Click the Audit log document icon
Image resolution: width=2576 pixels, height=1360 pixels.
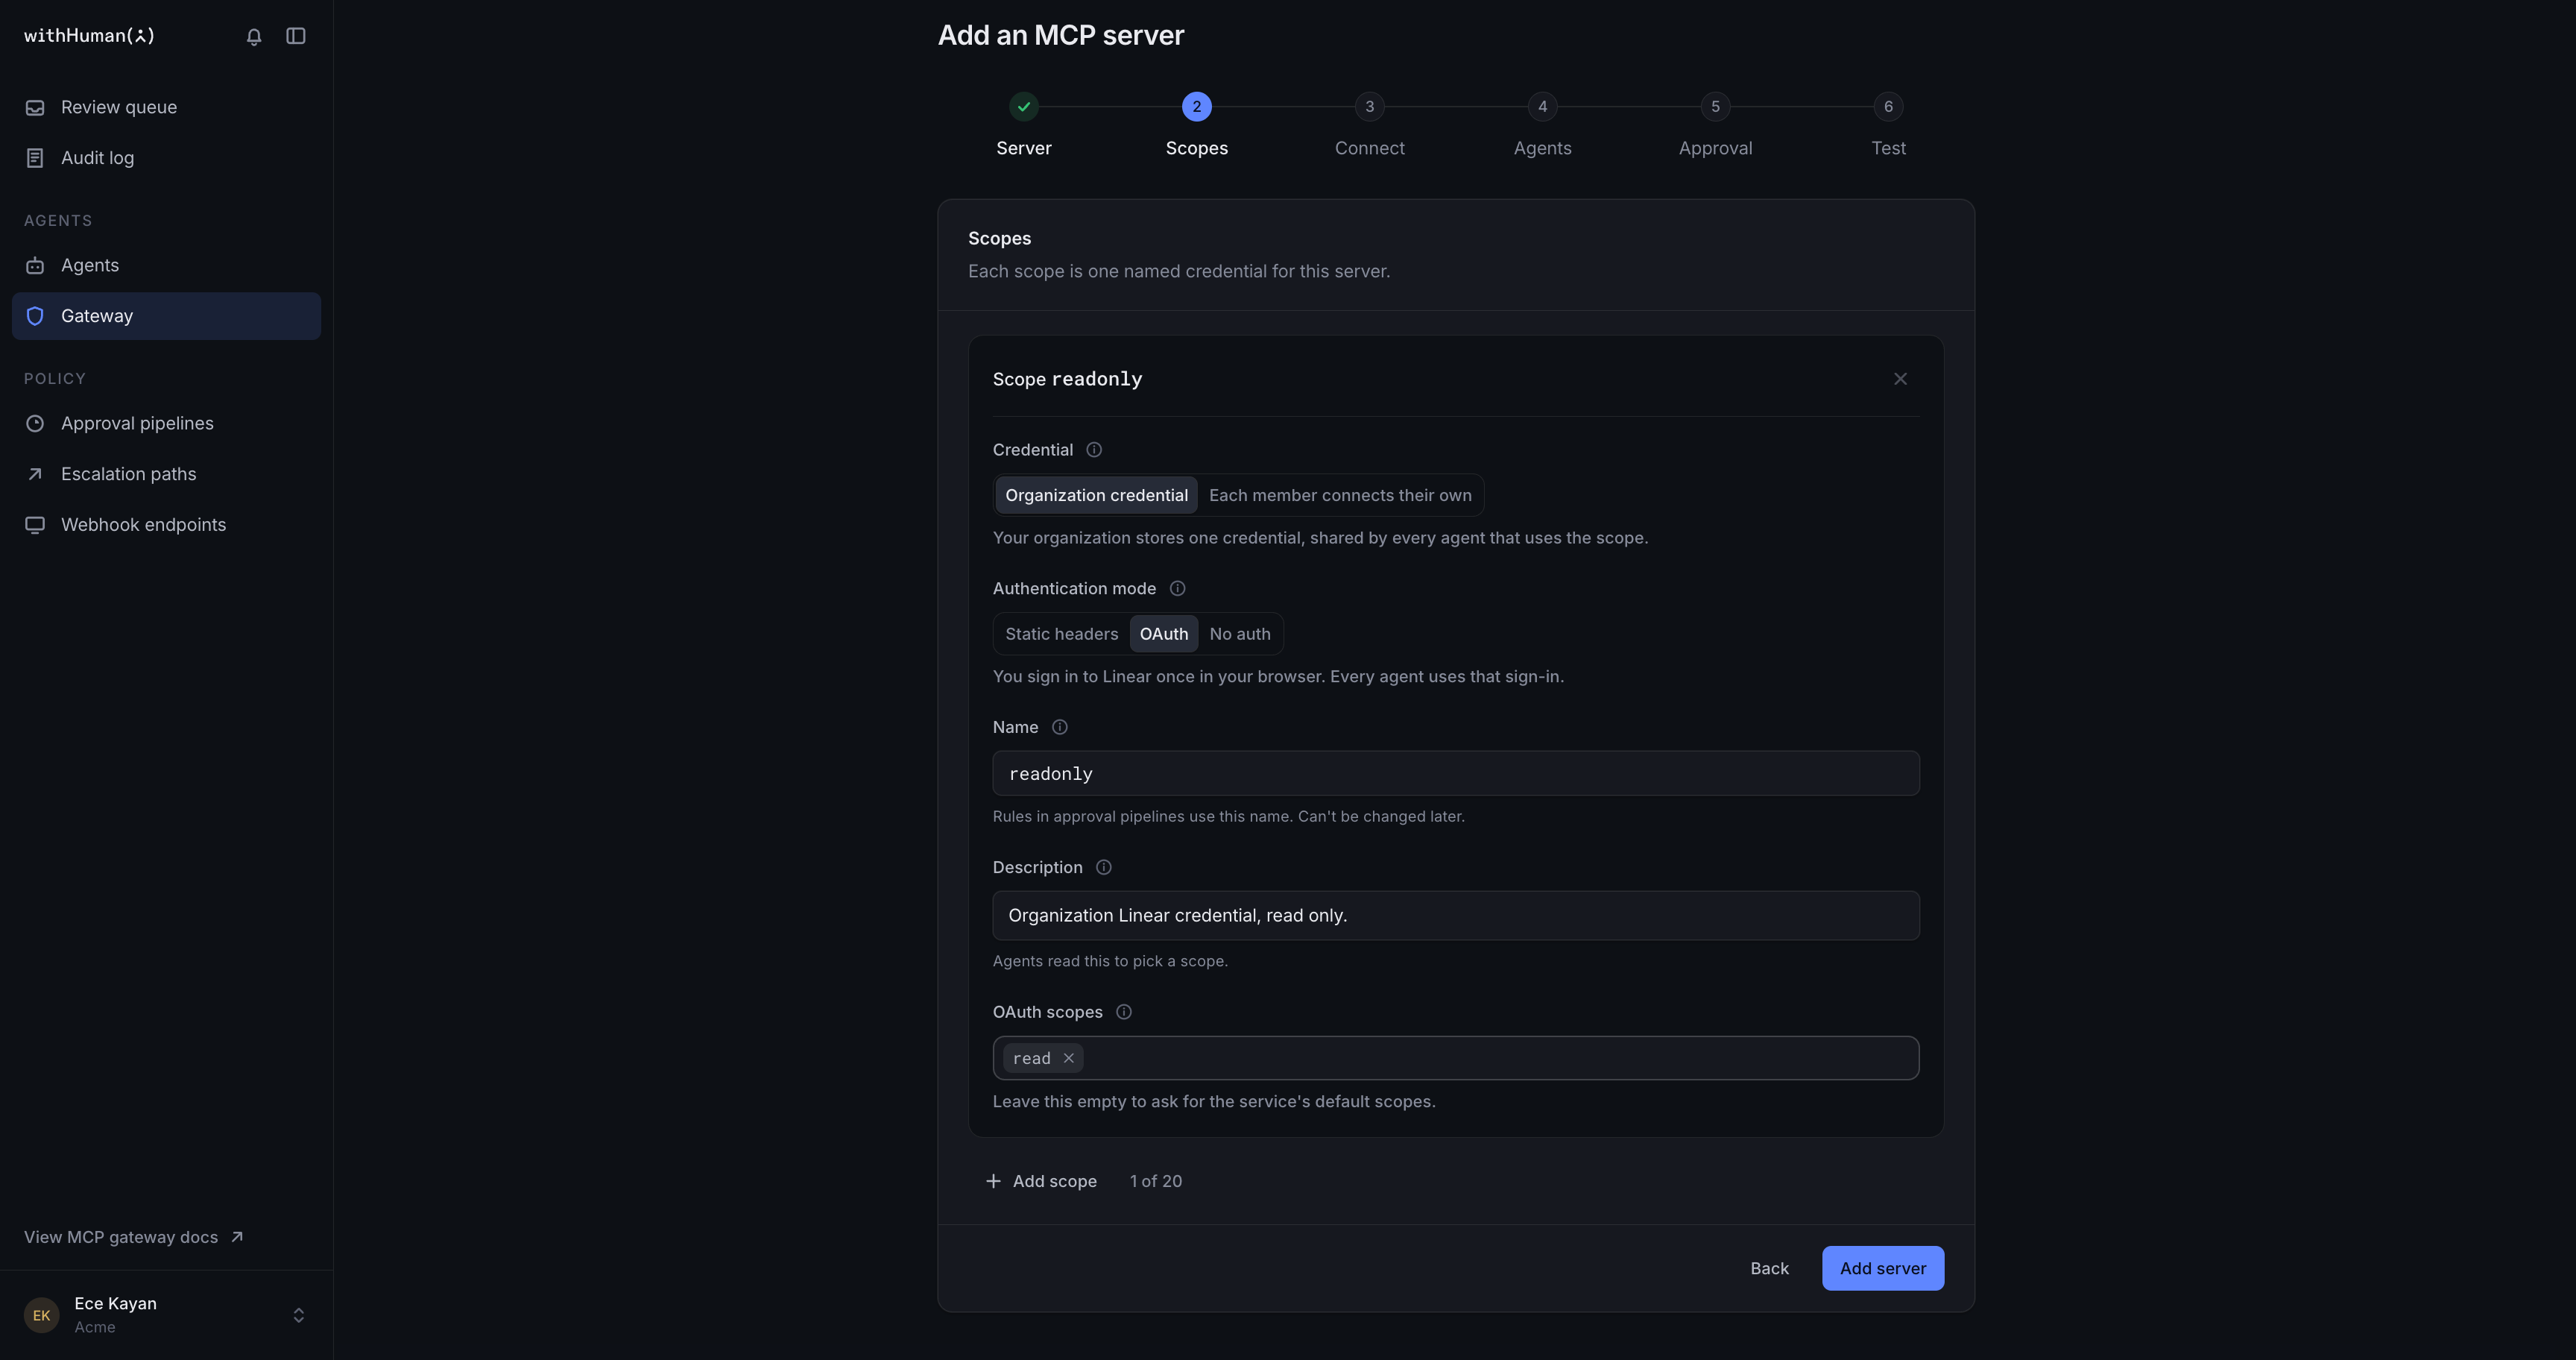[35, 158]
